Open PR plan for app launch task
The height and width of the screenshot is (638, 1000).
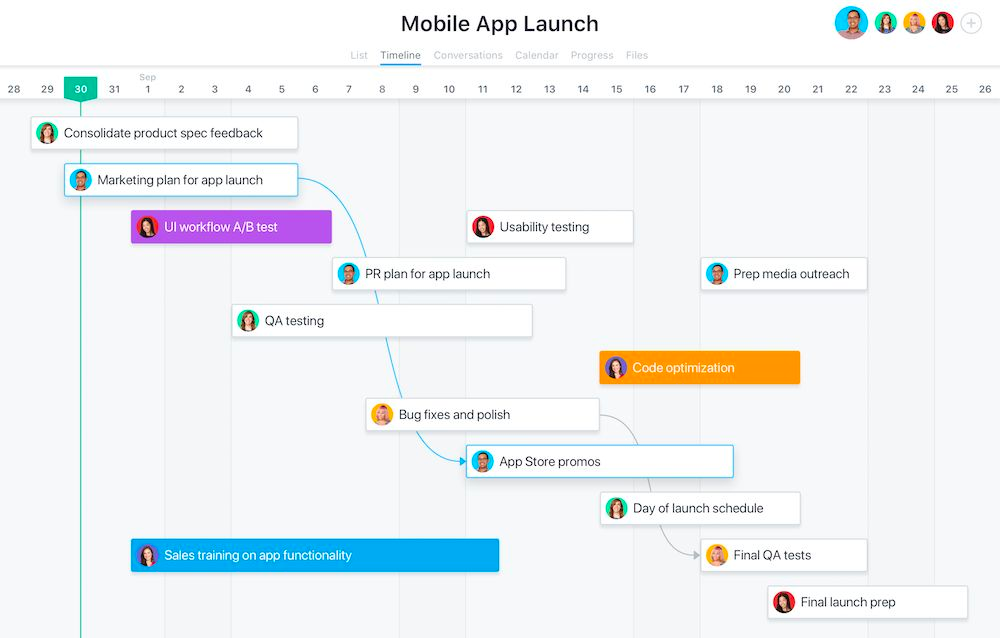(449, 274)
